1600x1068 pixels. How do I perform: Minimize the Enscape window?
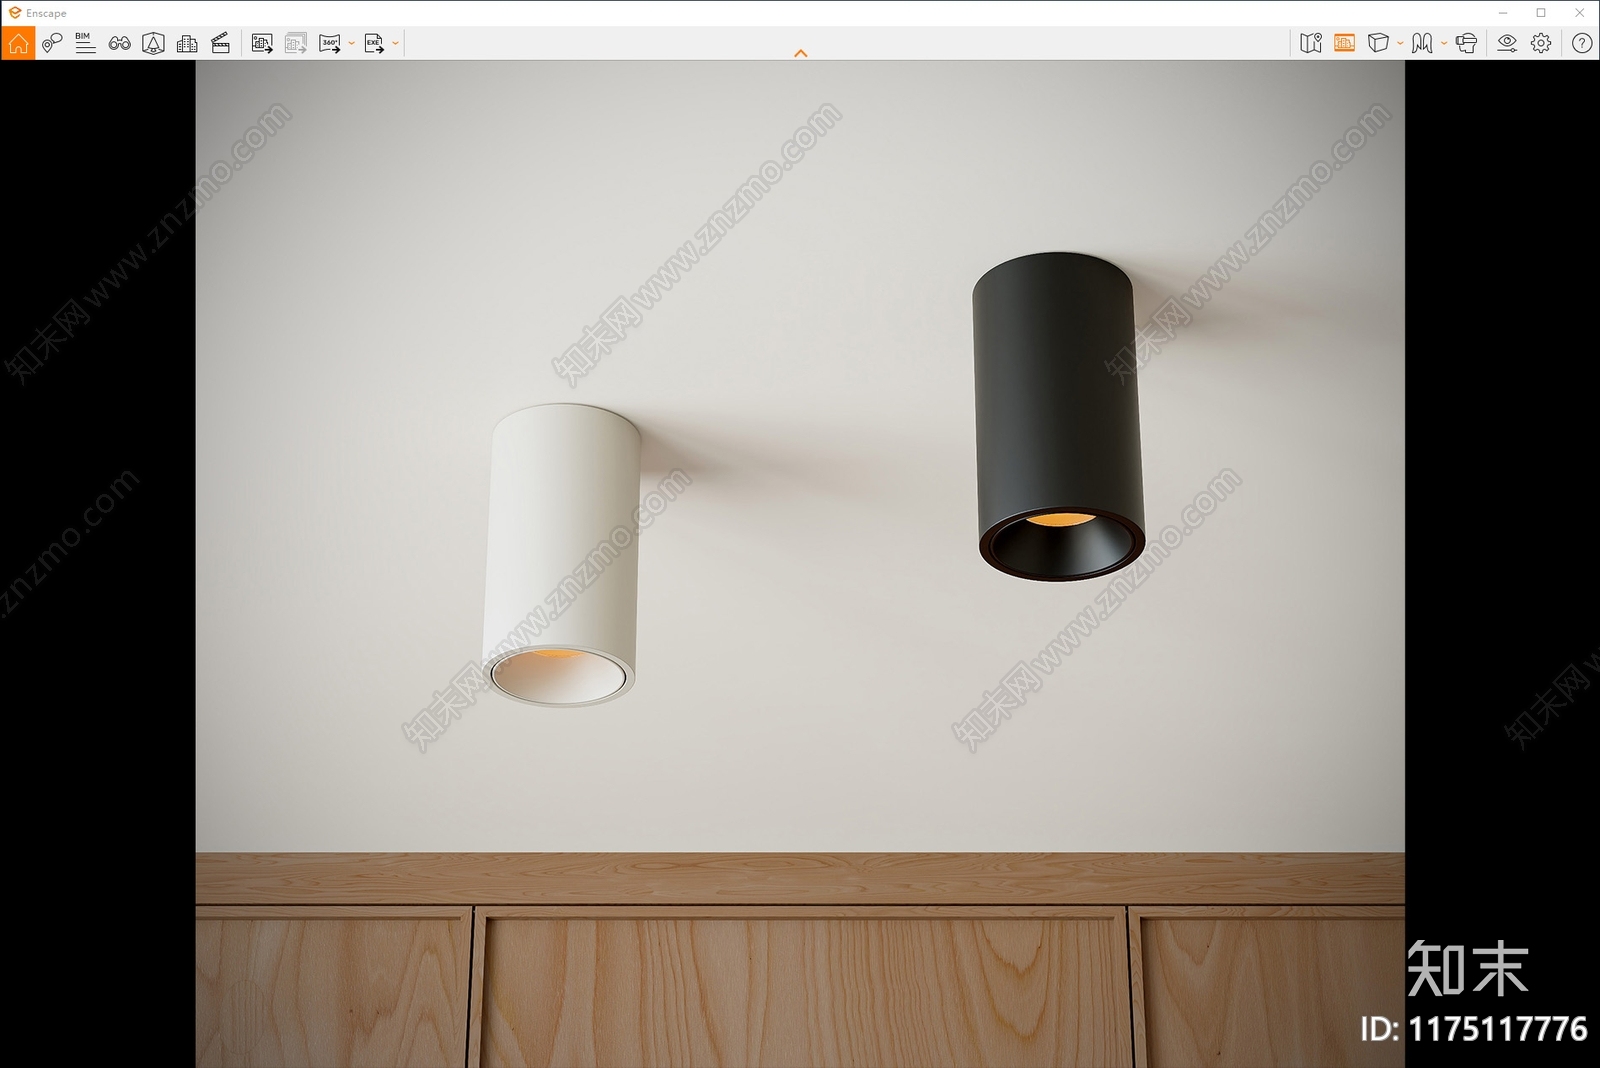(x=1503, y=13)
